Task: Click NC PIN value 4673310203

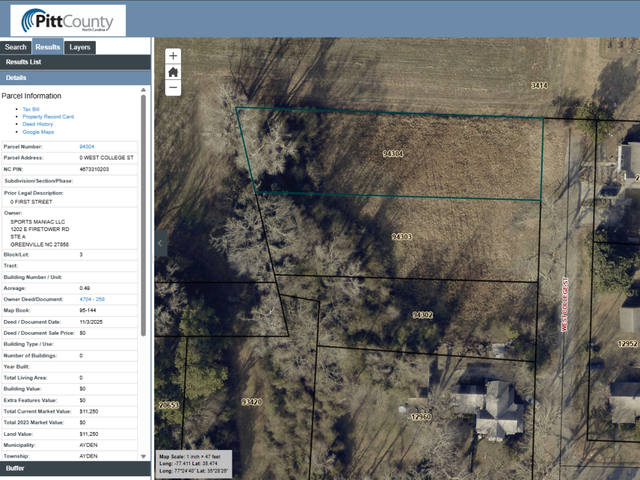Action: coord(94,169)
